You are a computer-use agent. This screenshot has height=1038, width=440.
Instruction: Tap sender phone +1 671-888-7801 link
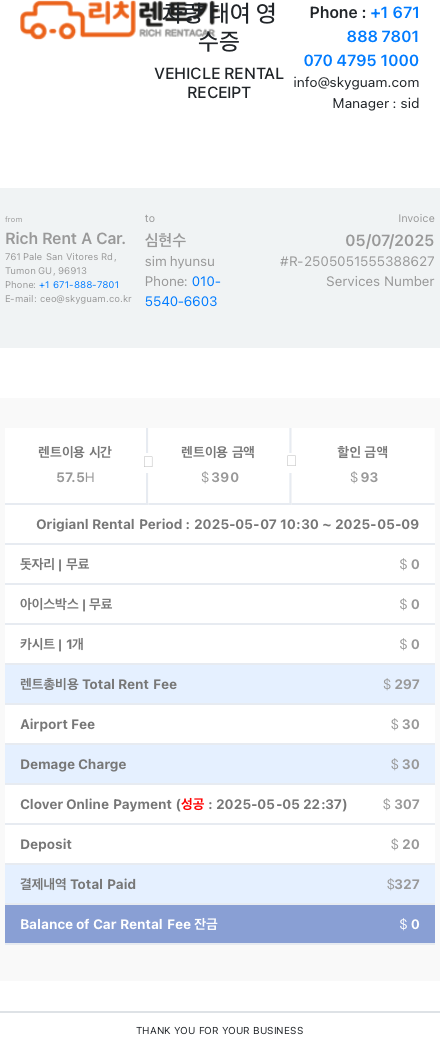click(79, 285)
